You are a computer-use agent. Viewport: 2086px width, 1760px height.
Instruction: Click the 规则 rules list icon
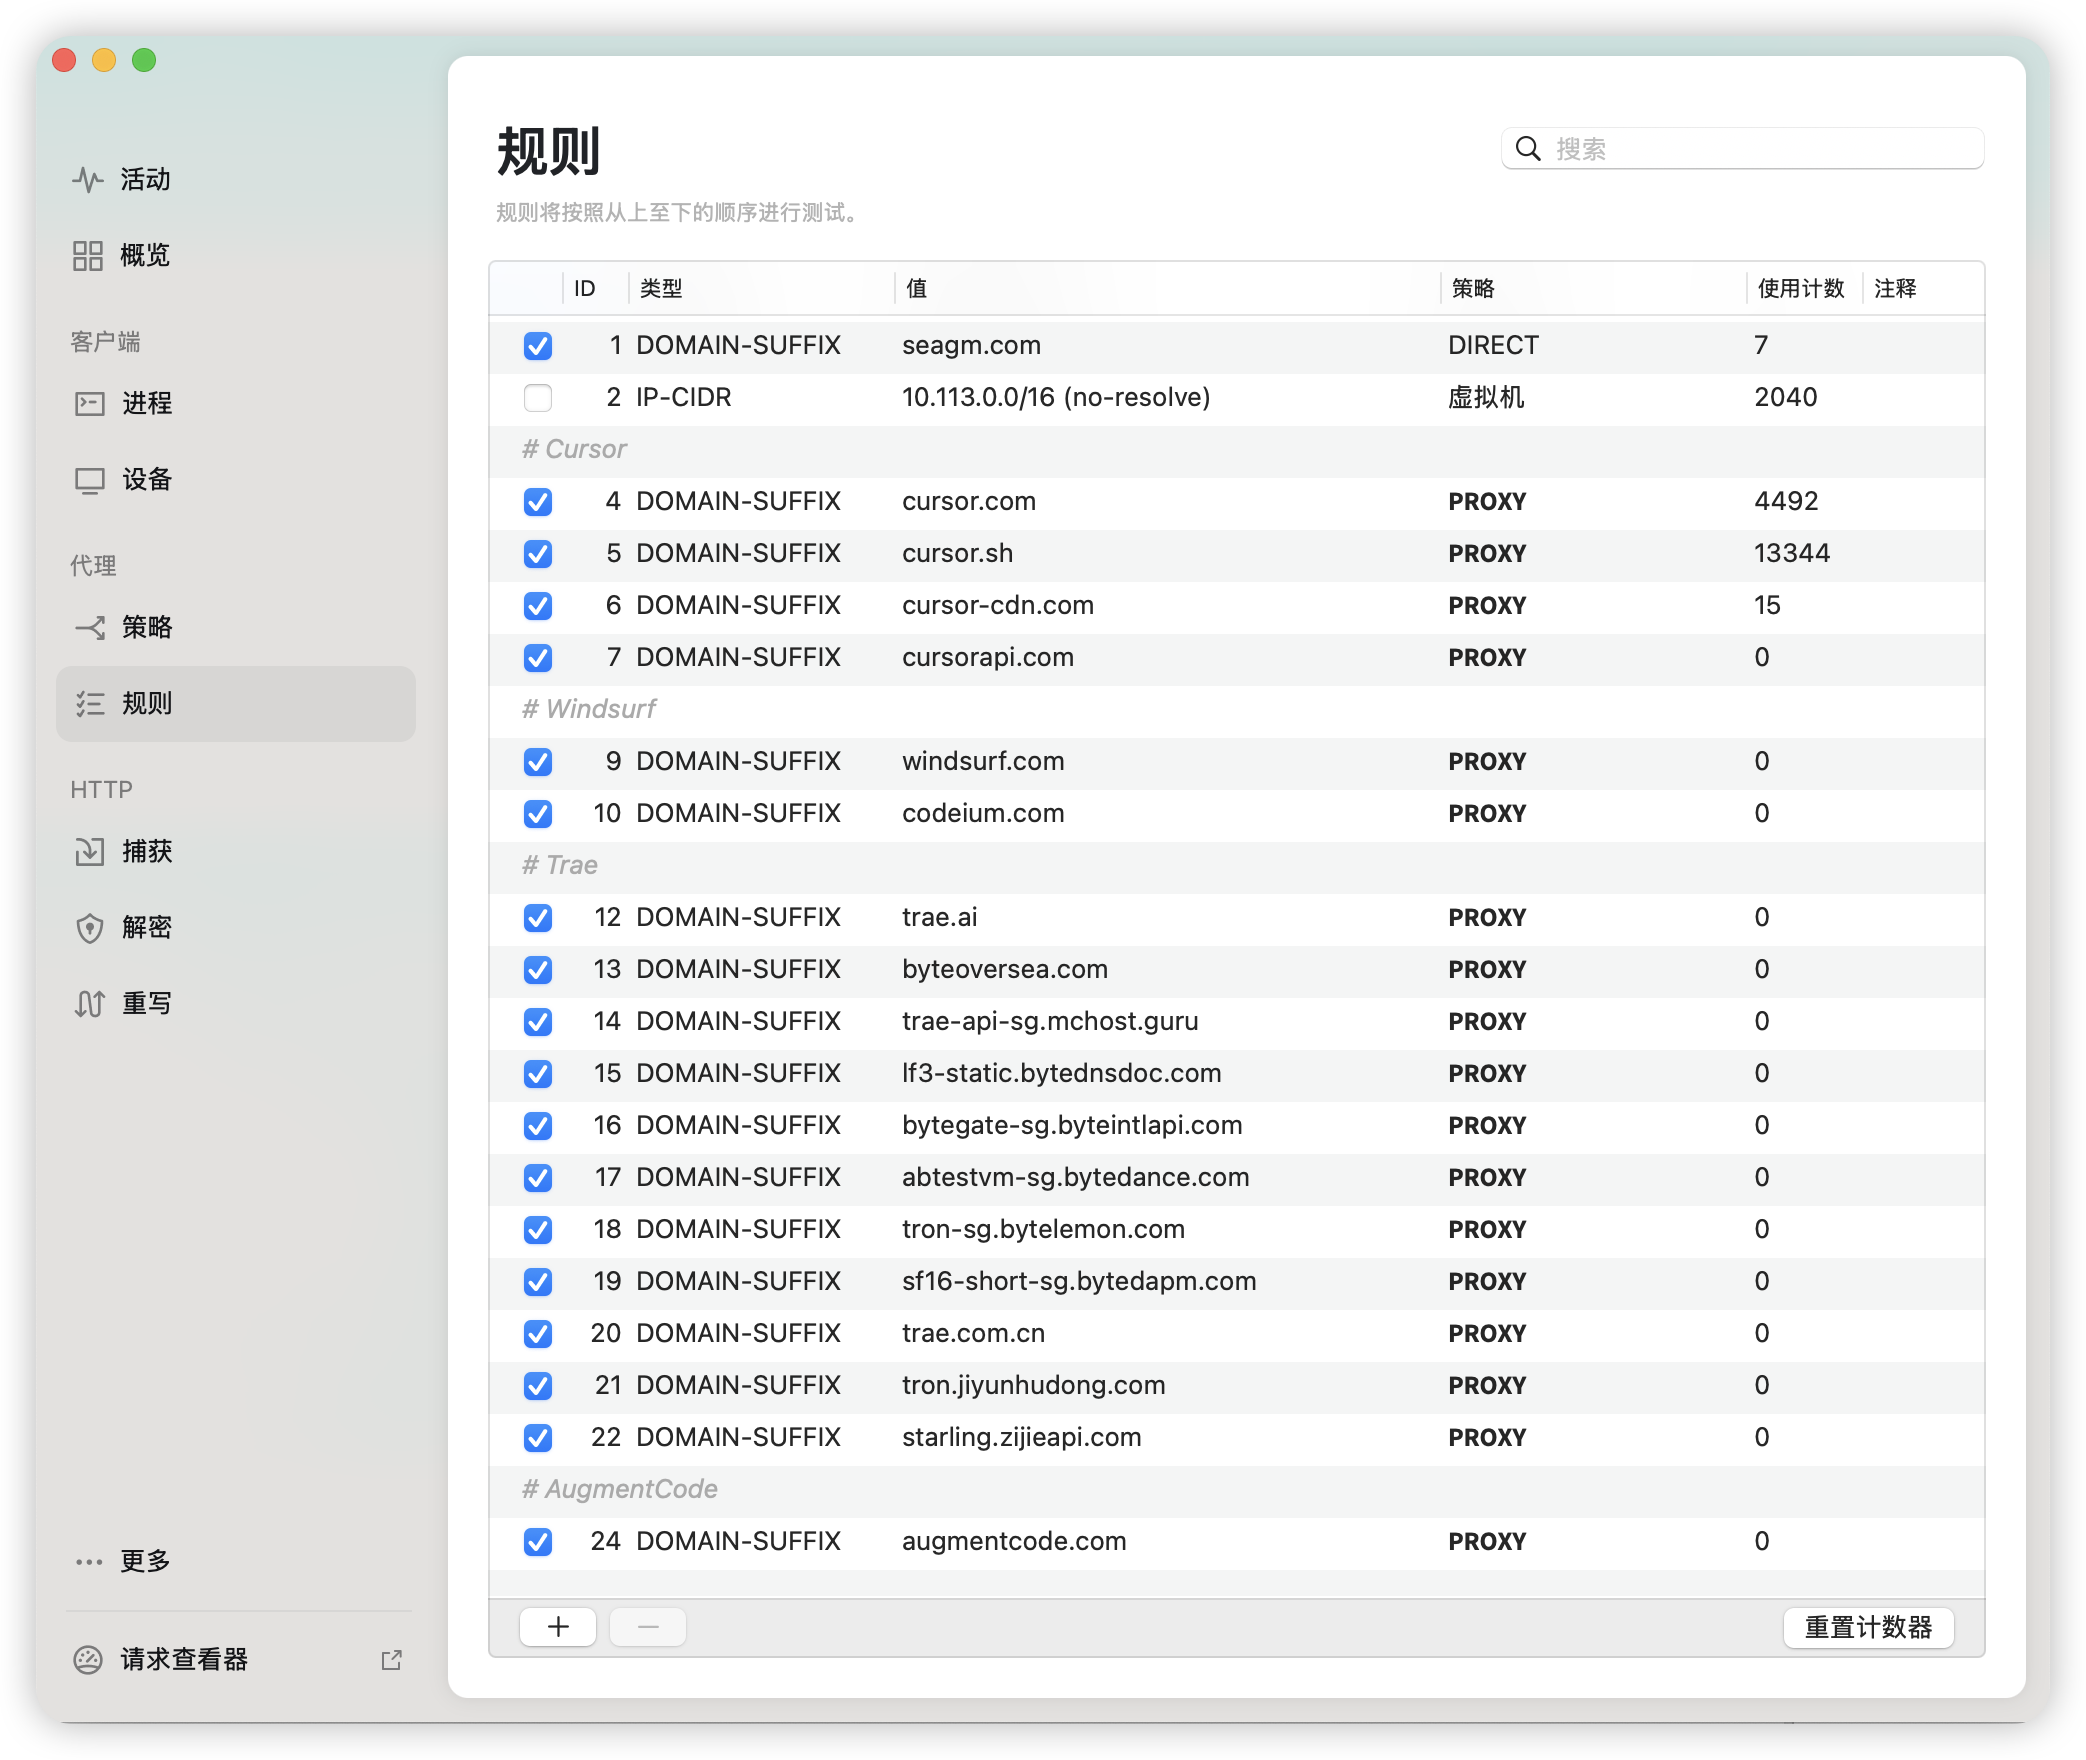coord(89,704)
